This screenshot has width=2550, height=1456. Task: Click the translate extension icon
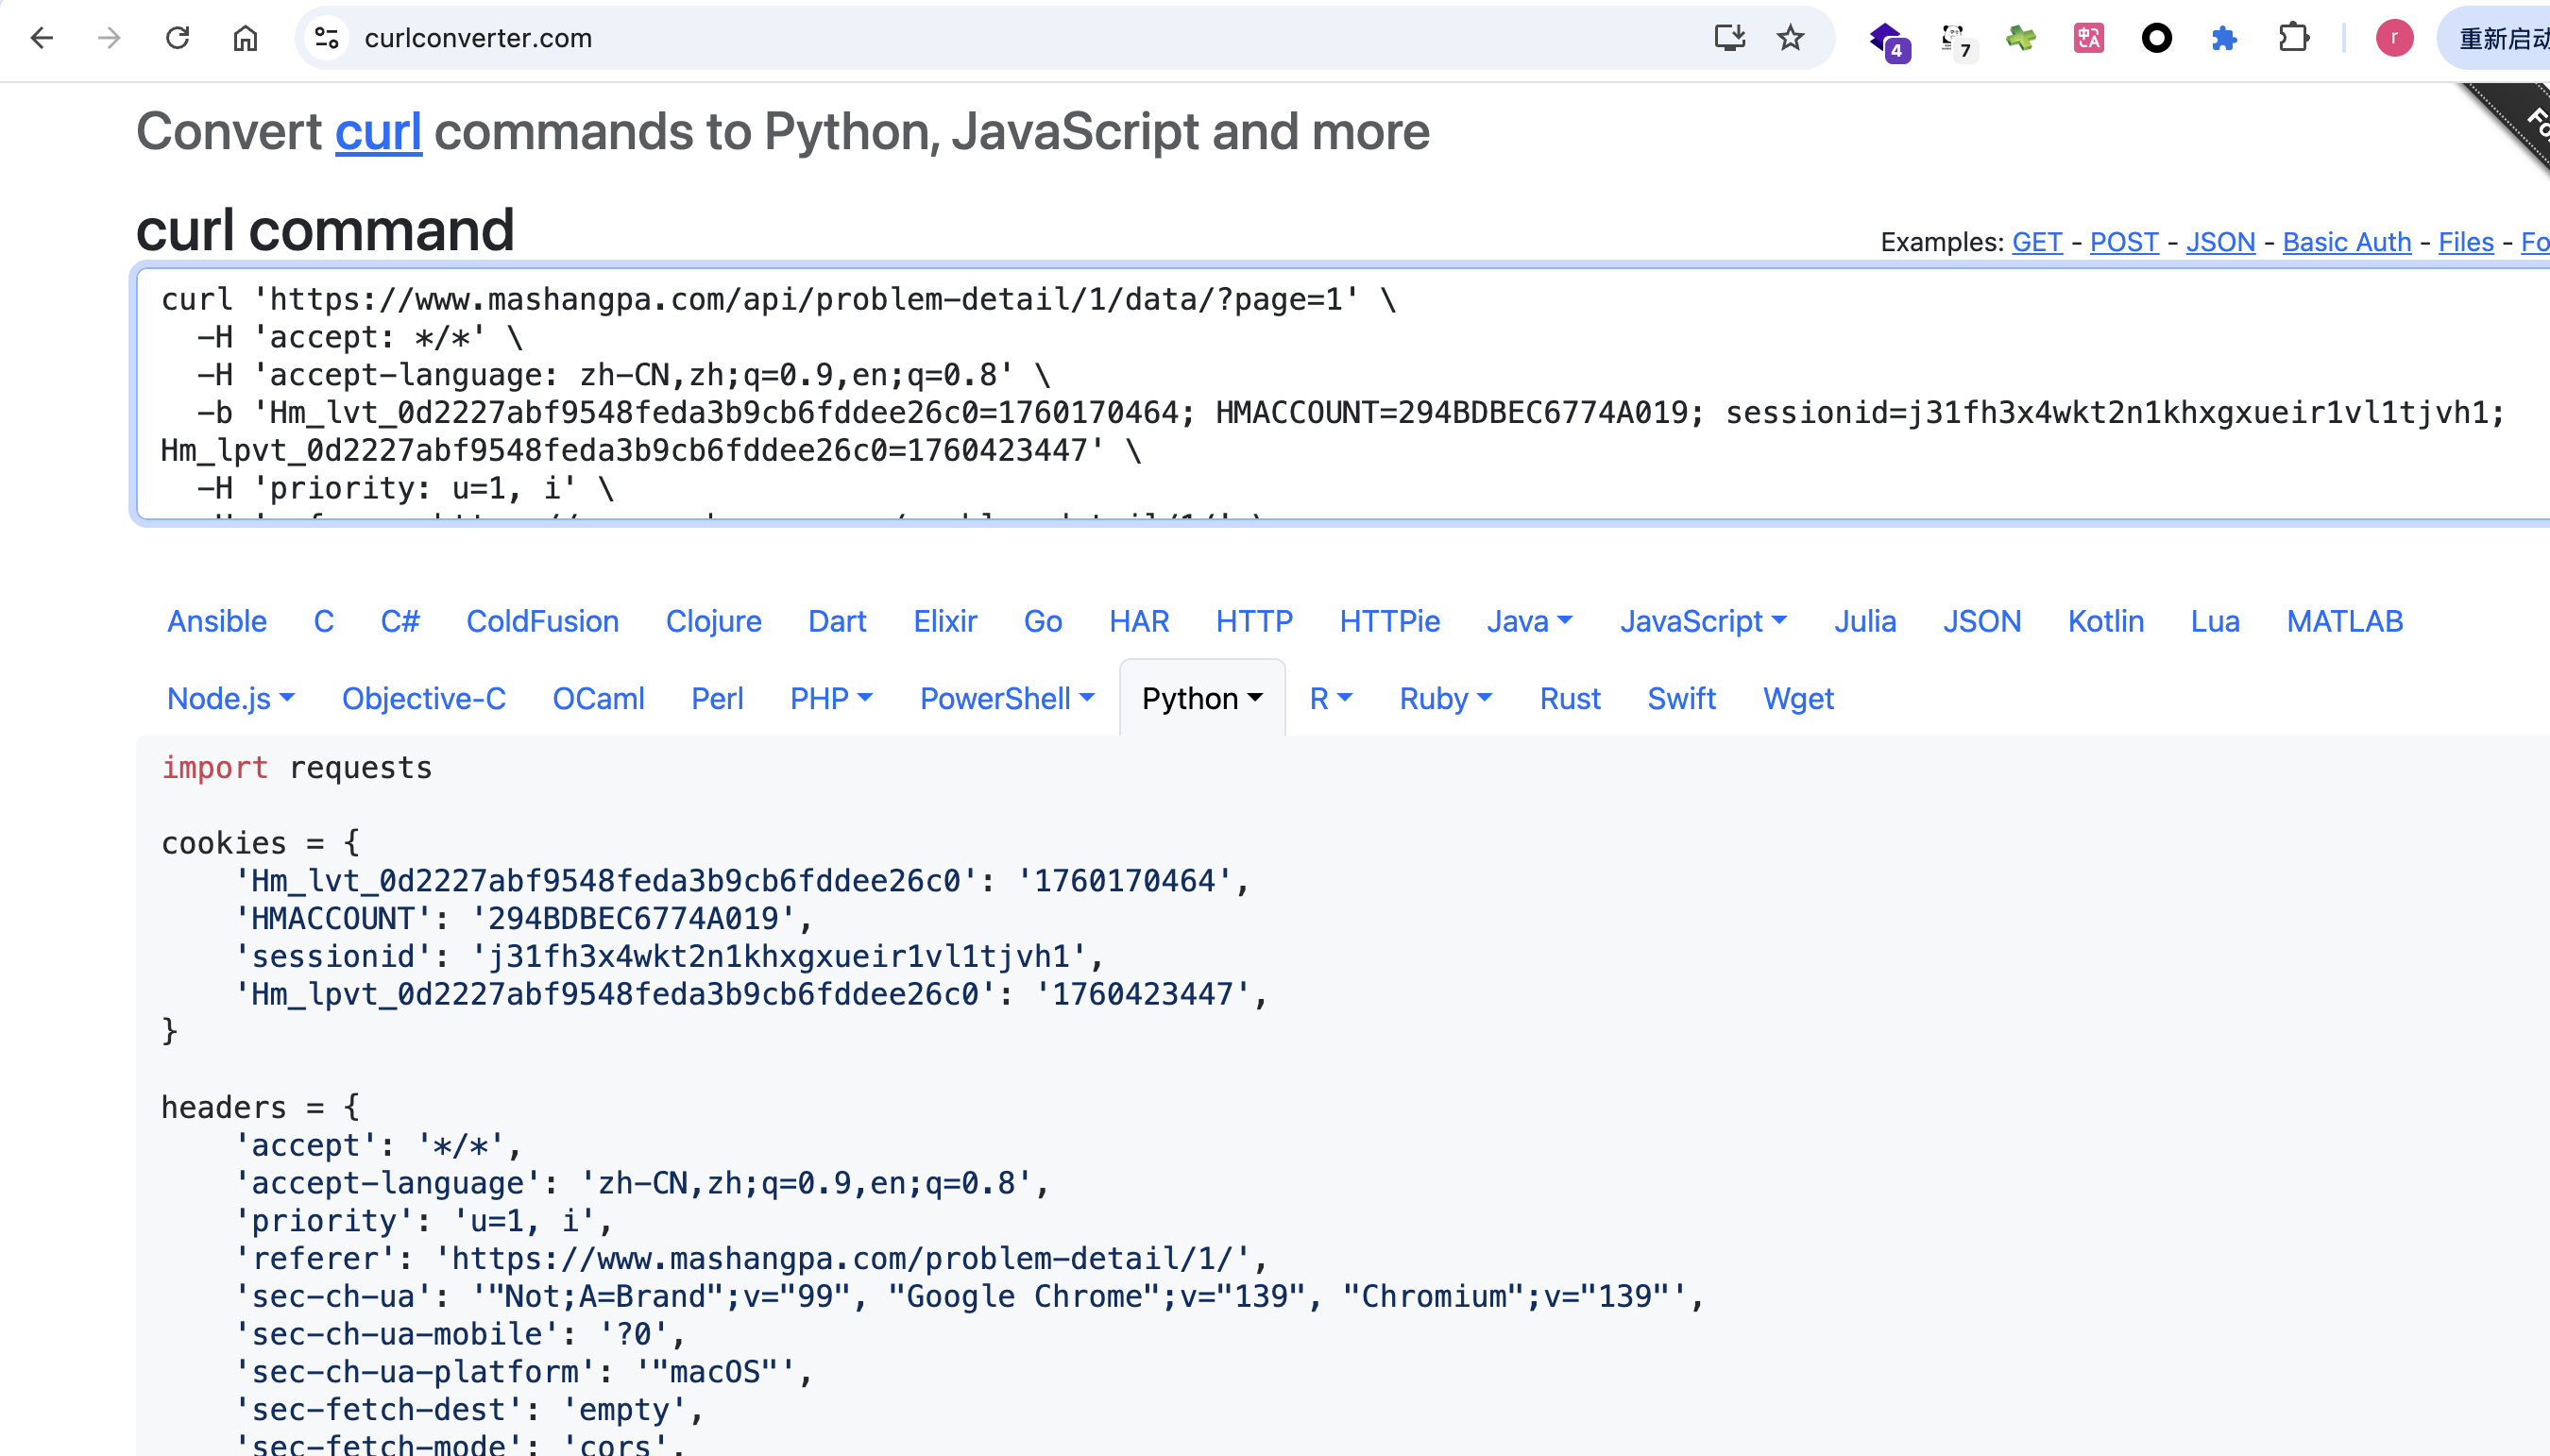click(2088, 38)
